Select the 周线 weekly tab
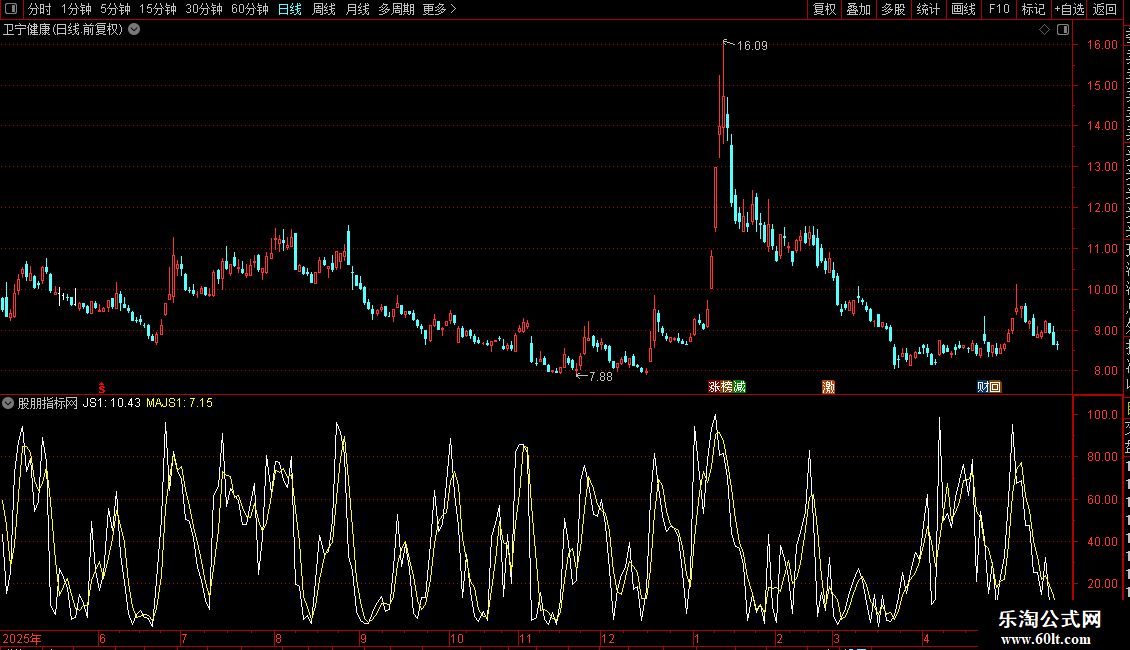Screen dimensions: 1130x650 click(x=324, y=9)
